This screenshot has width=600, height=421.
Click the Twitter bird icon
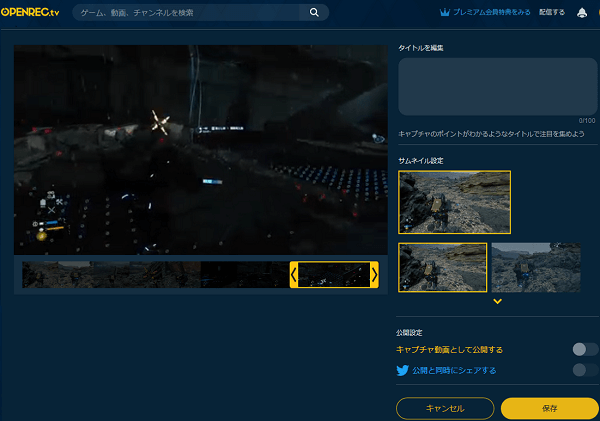[x=403, y=370]
